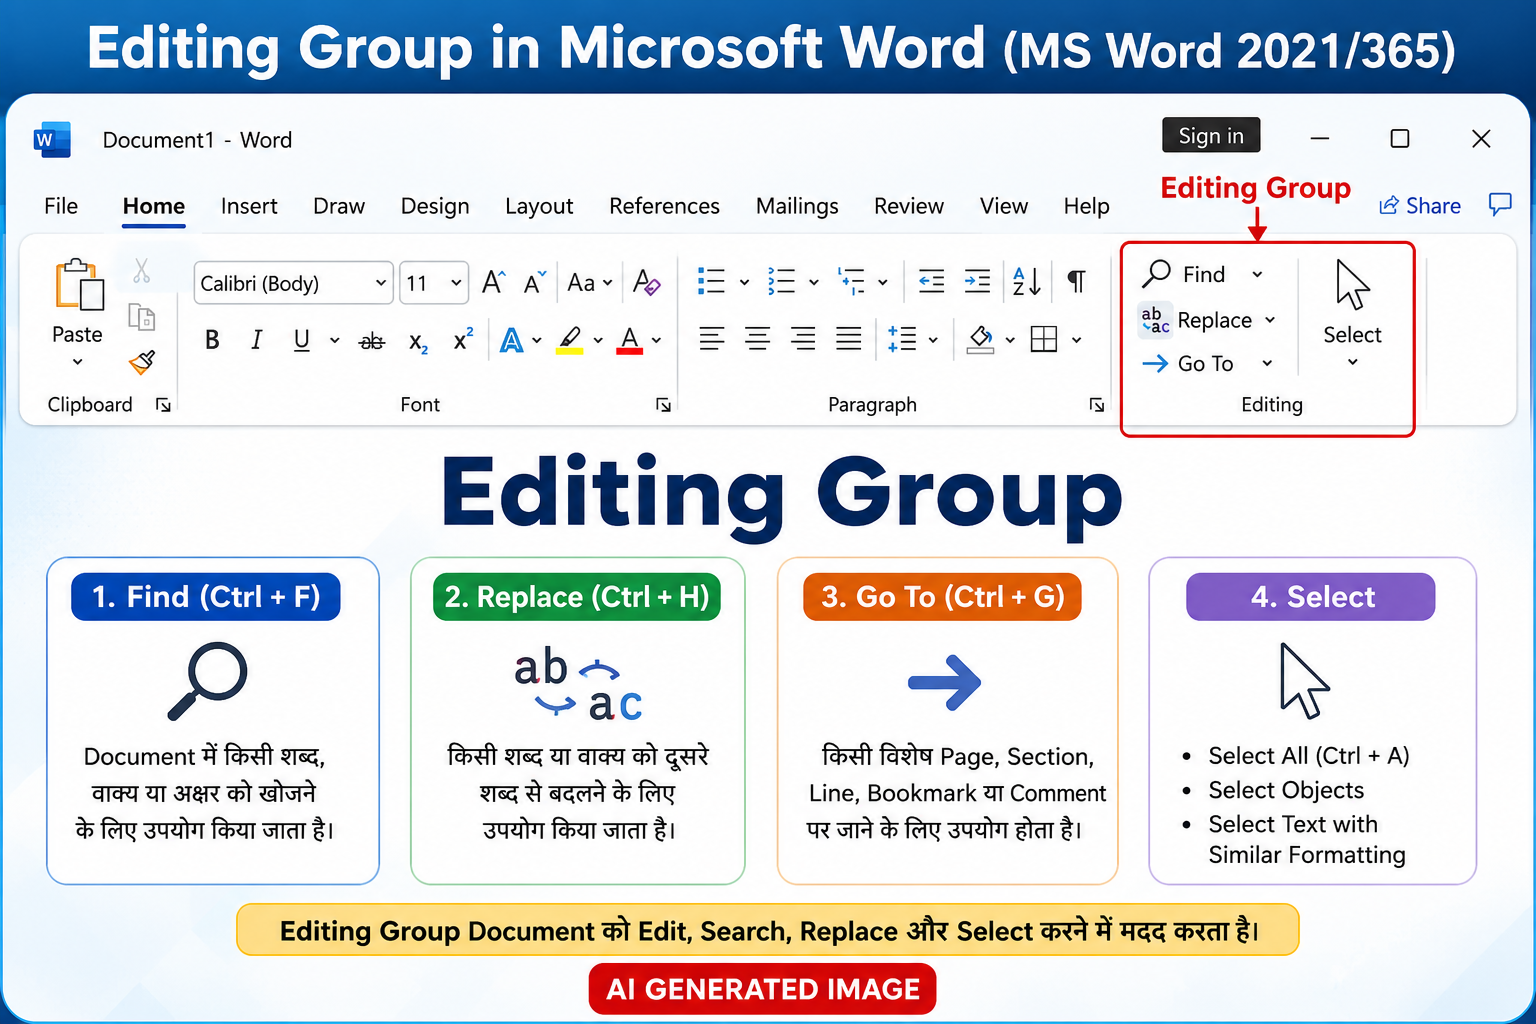Click the Word app logo icon
This screenshot has height=1024, width=1536.
coord(52,140)
